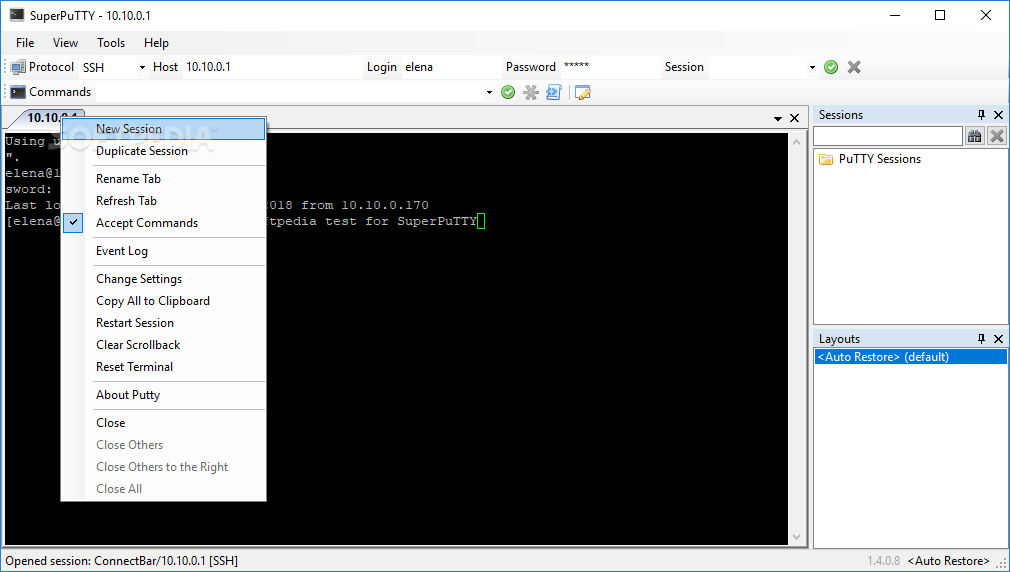Choose Reset Terminal
The image size is (1010, 572).
164,367
